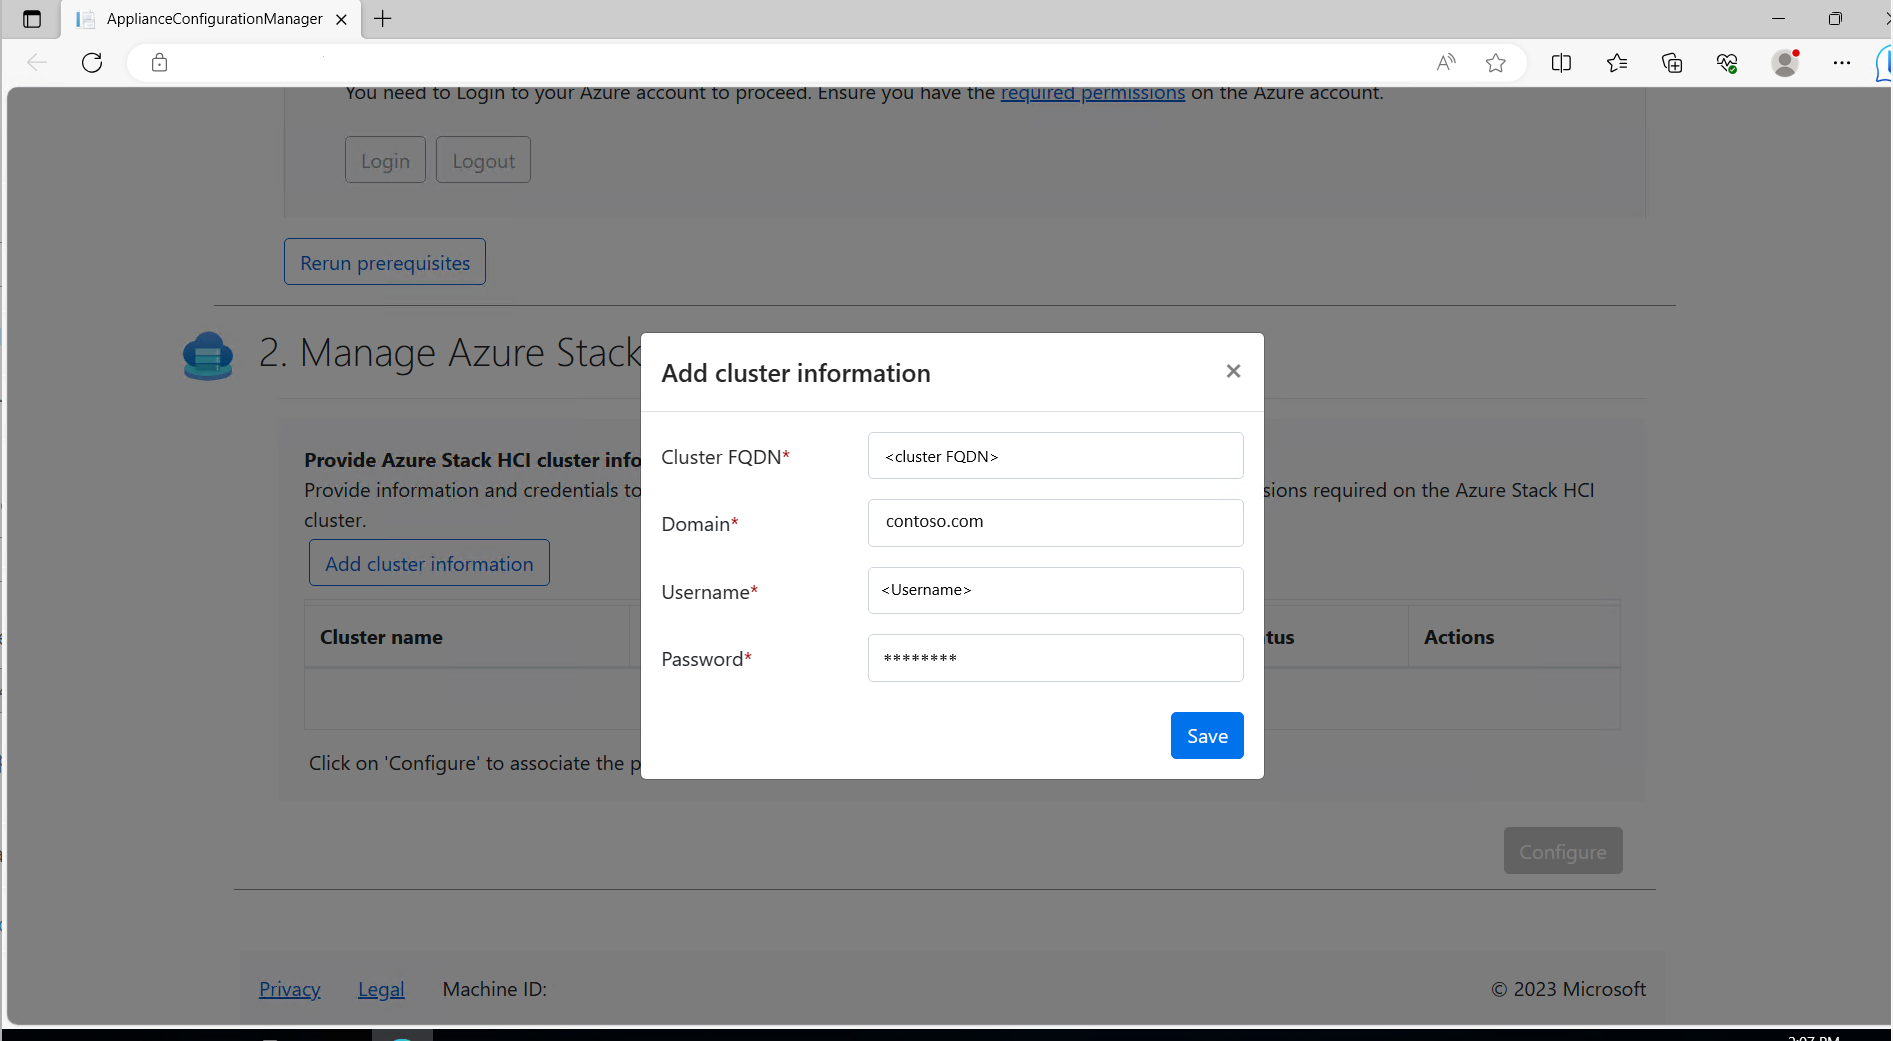This screenshot has height=1041, width=1893.
Task: Open the Privacy link
Action: 290,989
